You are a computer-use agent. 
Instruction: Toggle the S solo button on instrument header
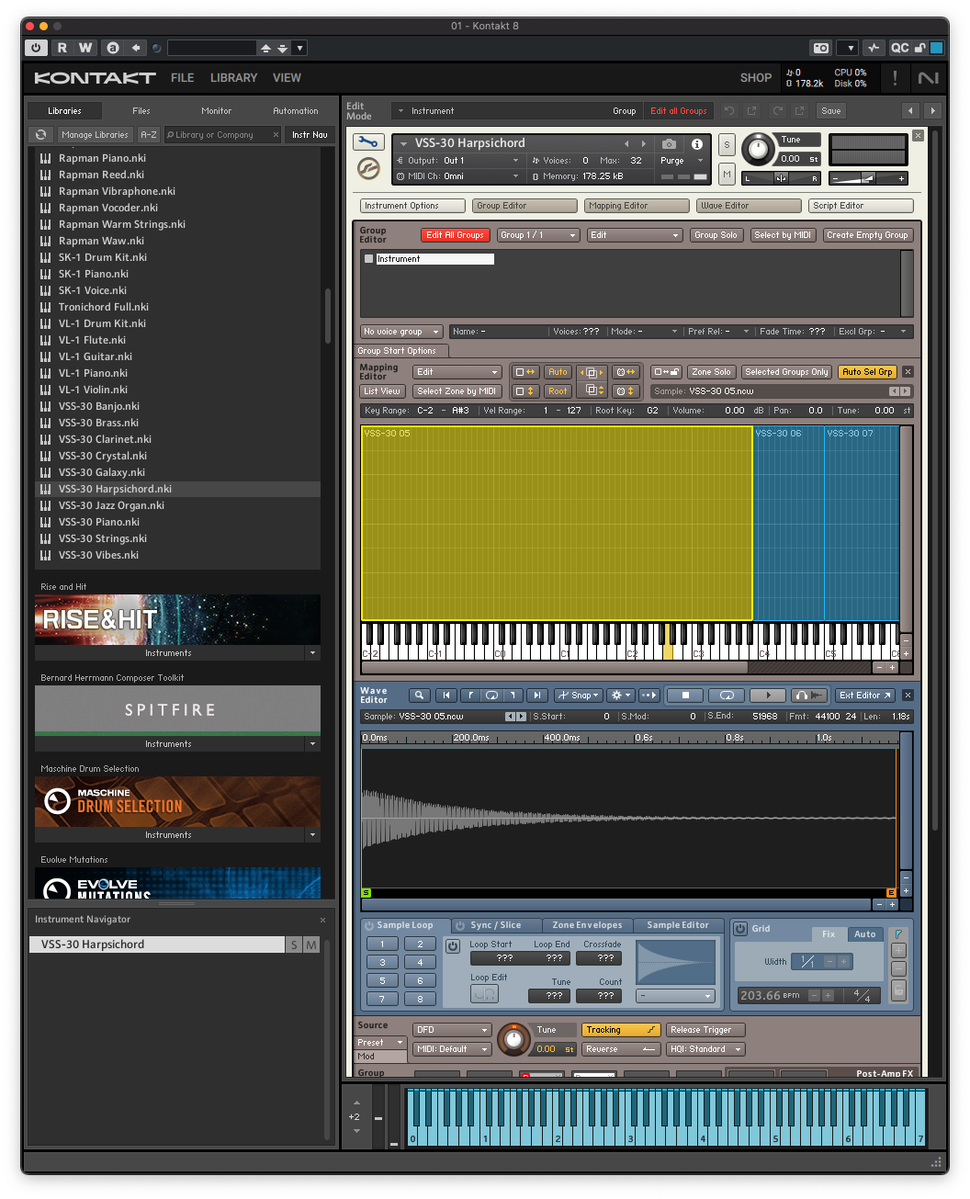click(x=727, y=145)
